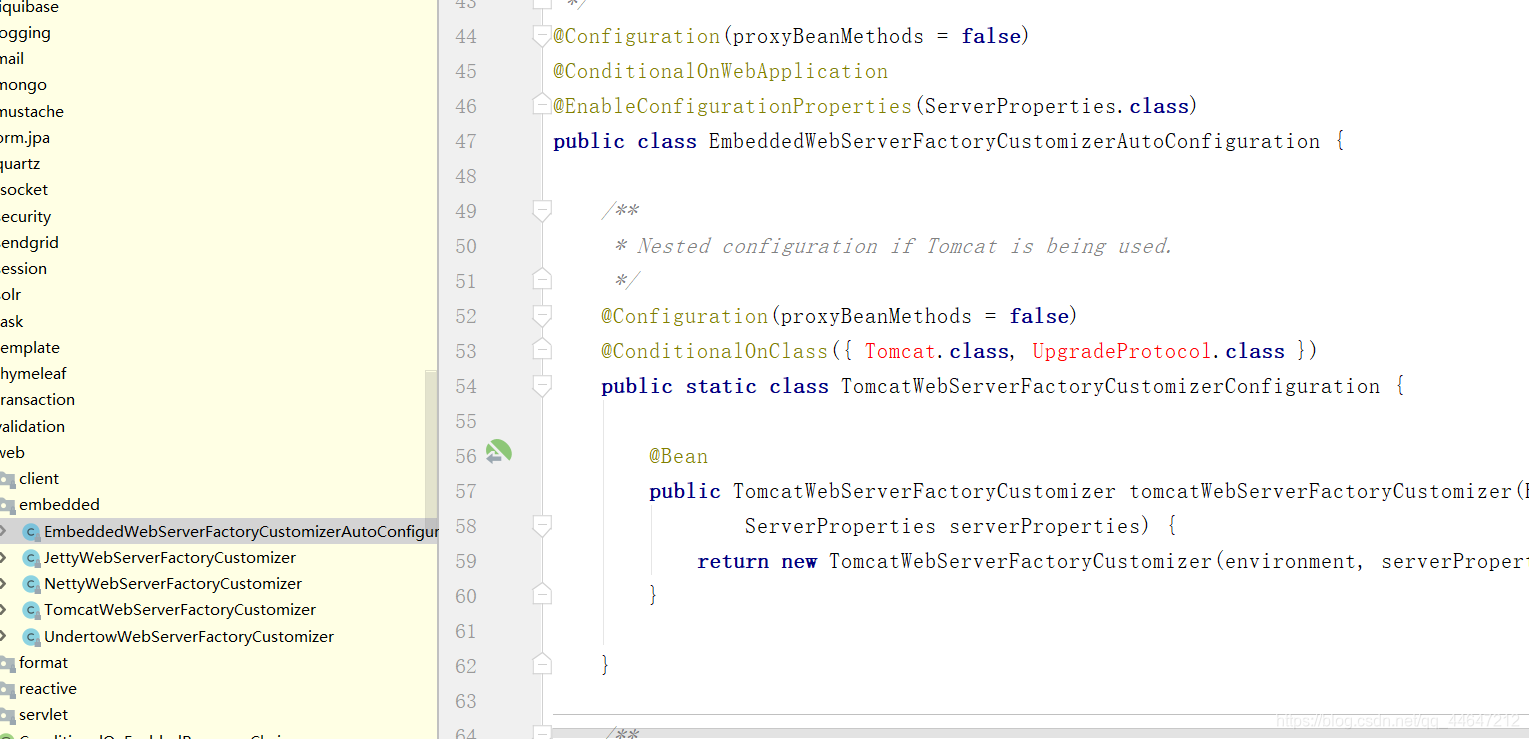Expand the TomcatWebServerFactoryCustomizer tree node arrow

(4, 610)
